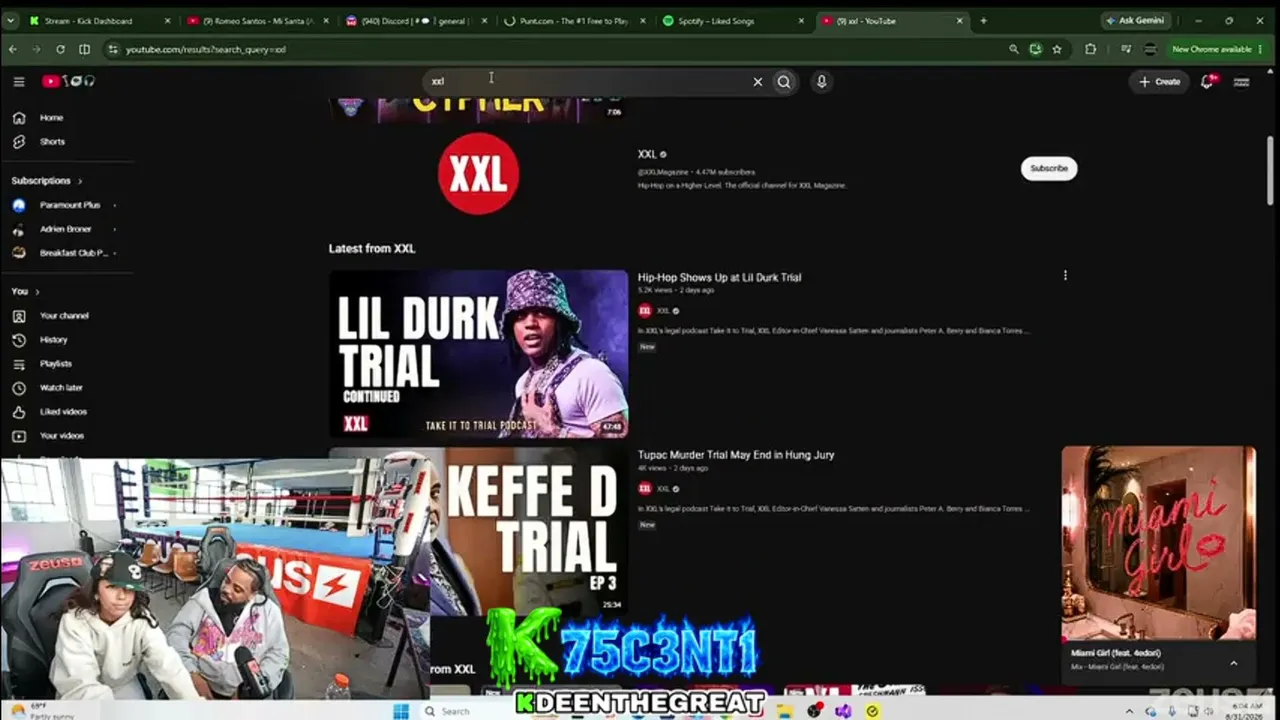Close the Kick Dashboard tab
The width and height of the screenshot is (1280, 720).
(166, 20)
